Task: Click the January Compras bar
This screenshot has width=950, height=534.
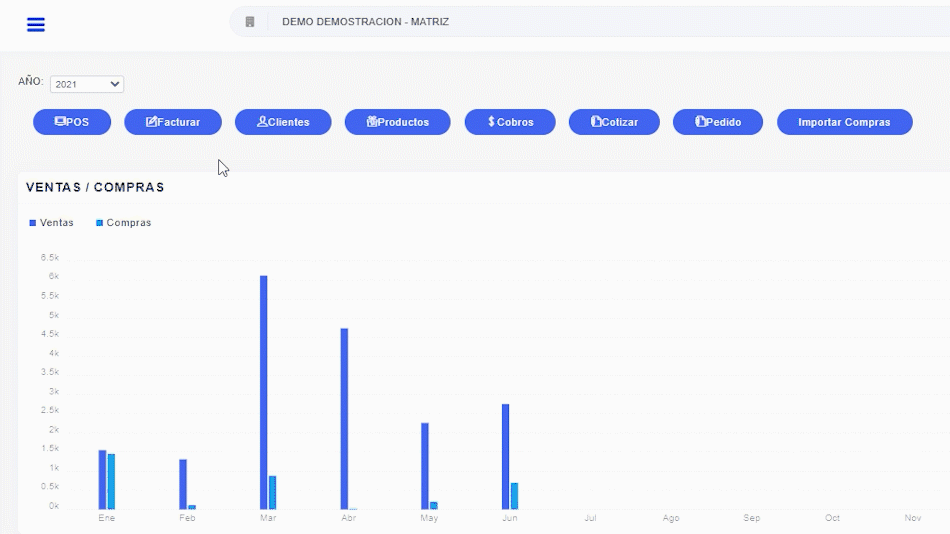Action: coord(111,481)
